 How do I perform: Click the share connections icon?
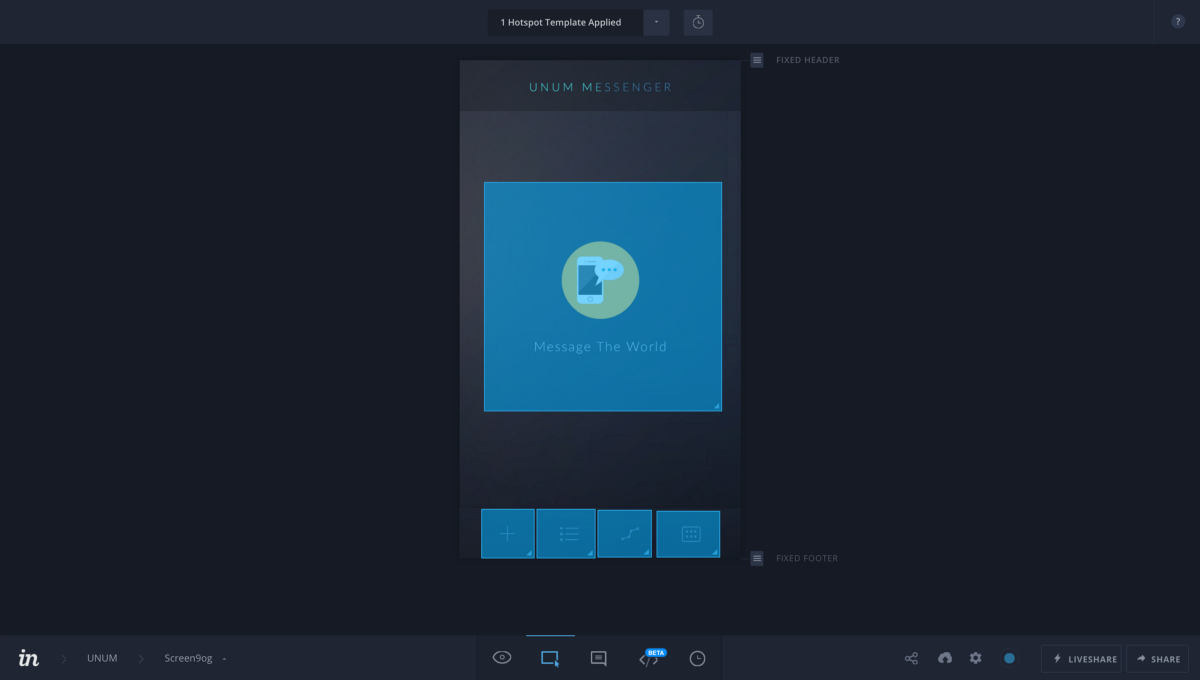click(911, 658)
